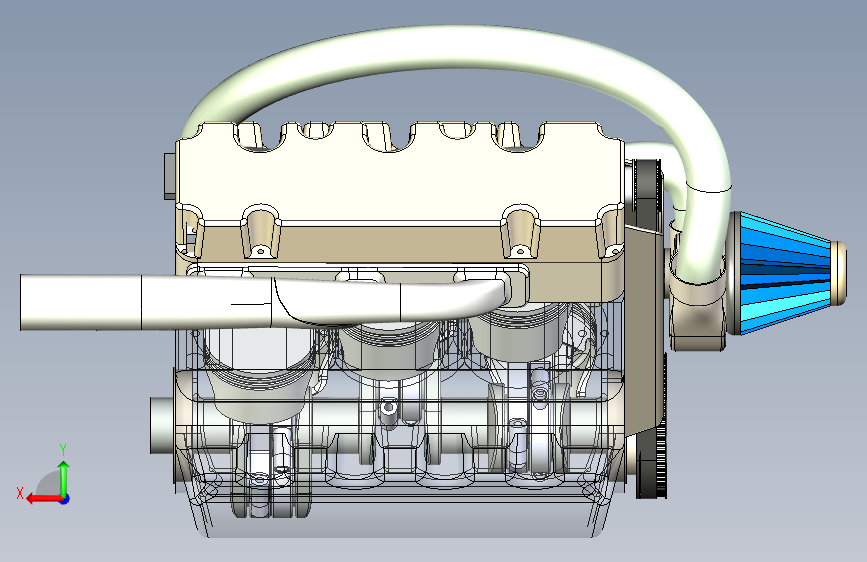Click the tan end cap on the air filter tip
This screenshot has width=867, height=562.
tap(839, 272)
